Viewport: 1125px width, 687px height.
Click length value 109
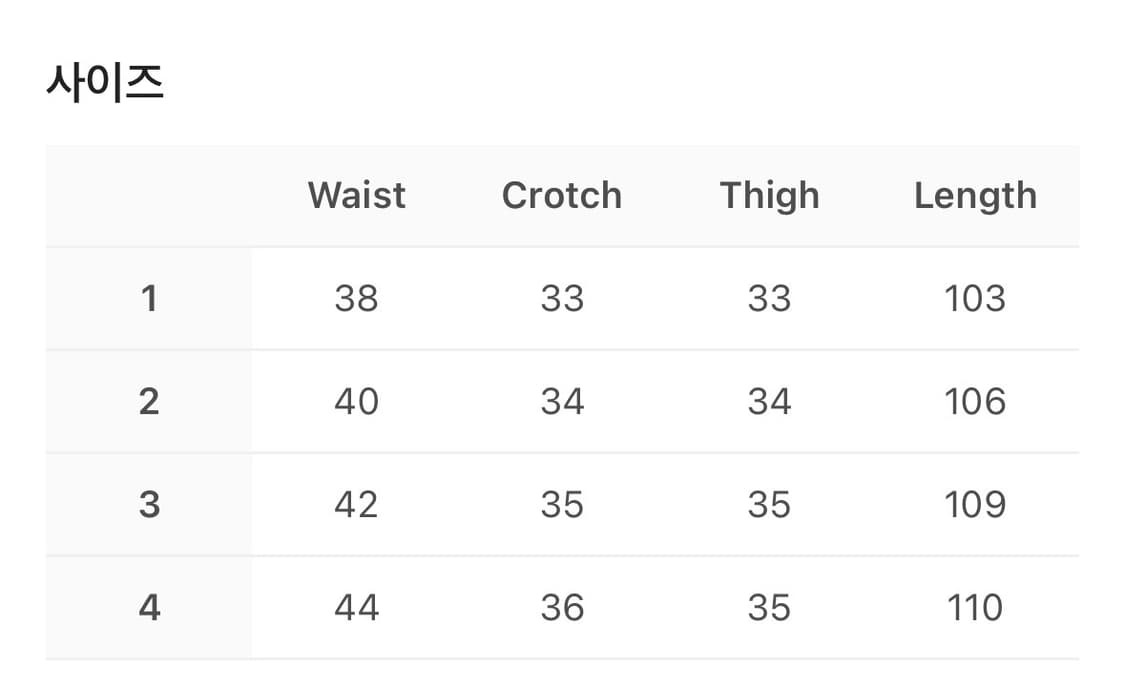coord(975,504)
